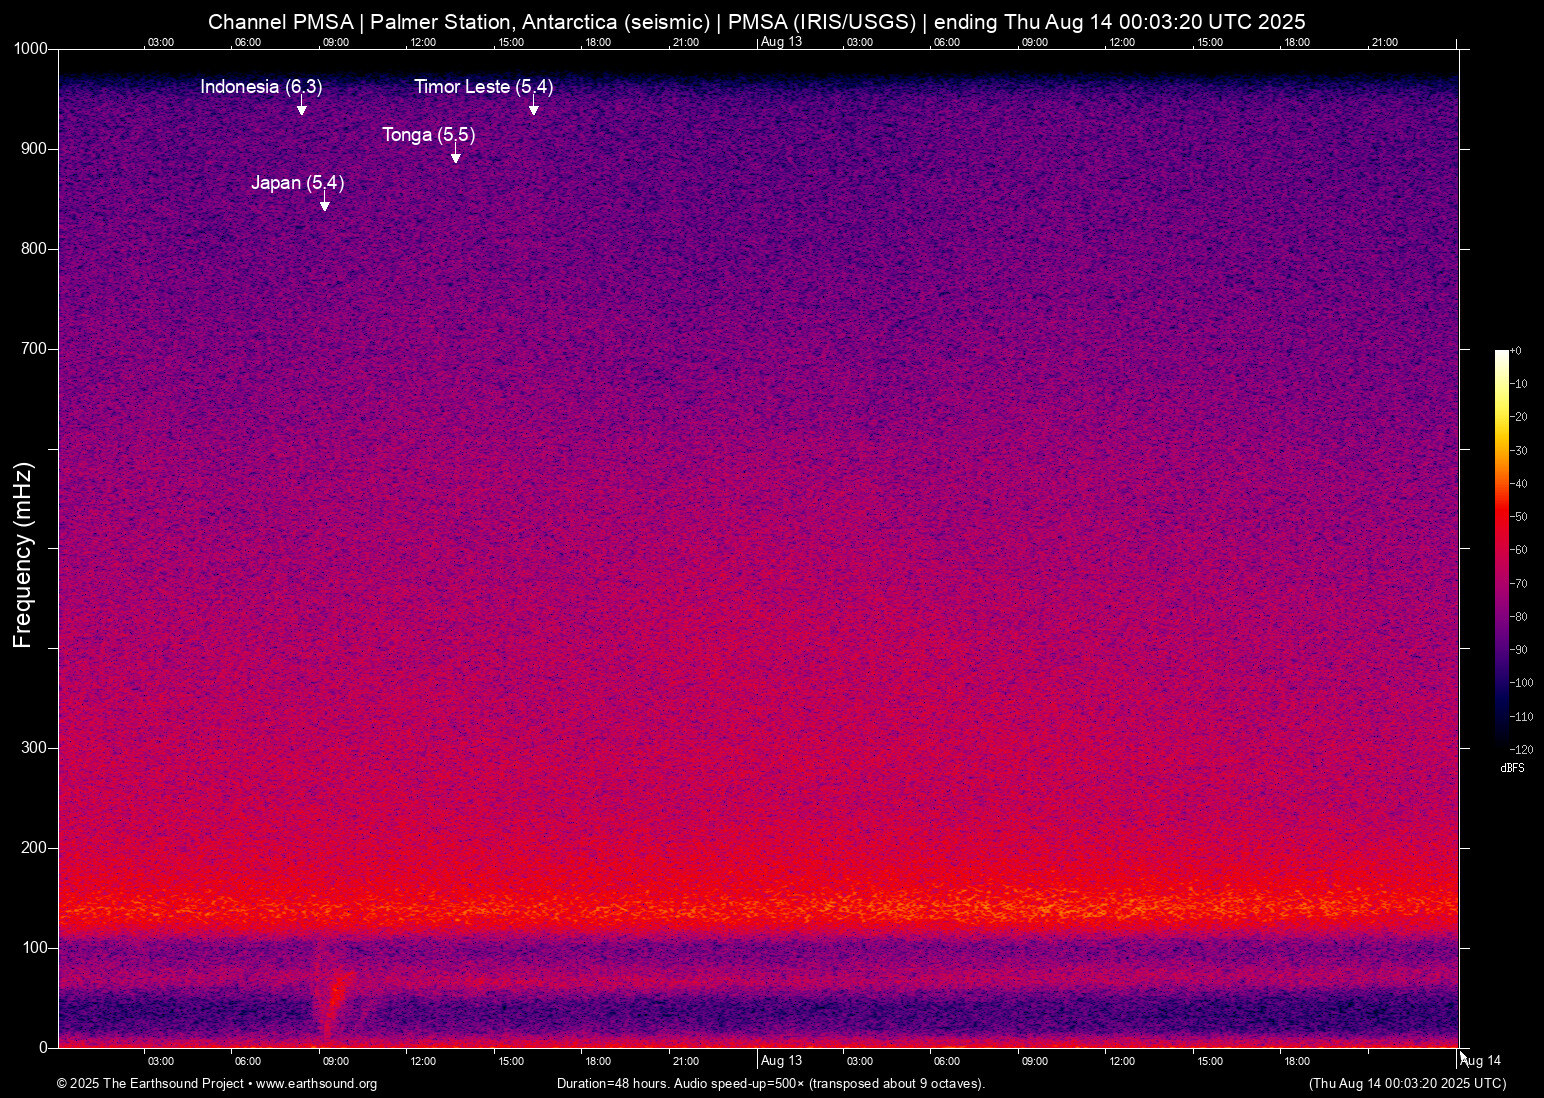This screenshot has width=1544, height=1098.
Task: Click the Aug 13 date label on bottom axis
Action: click(780, 1060)
